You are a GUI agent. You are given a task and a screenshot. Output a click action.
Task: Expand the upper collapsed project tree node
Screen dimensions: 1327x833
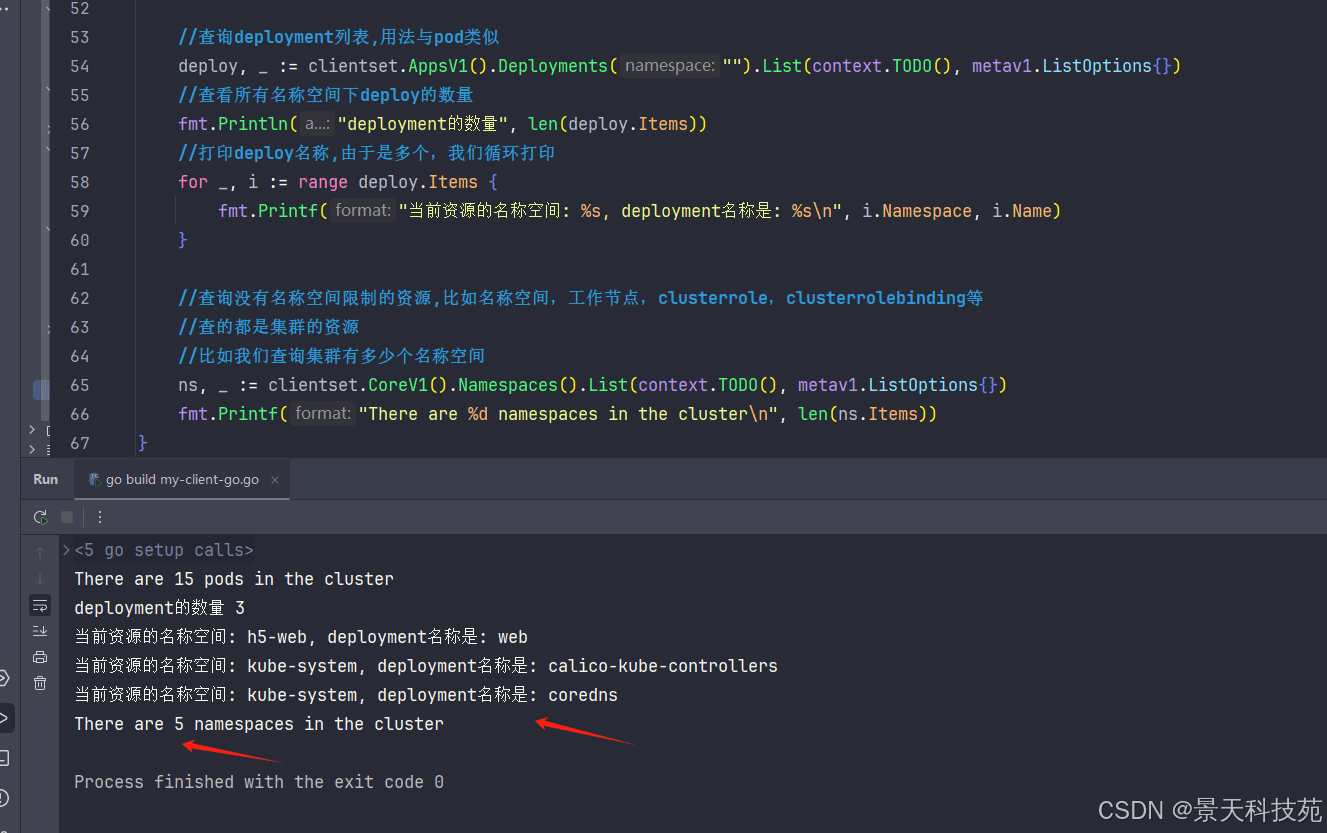tap(32, 429)
